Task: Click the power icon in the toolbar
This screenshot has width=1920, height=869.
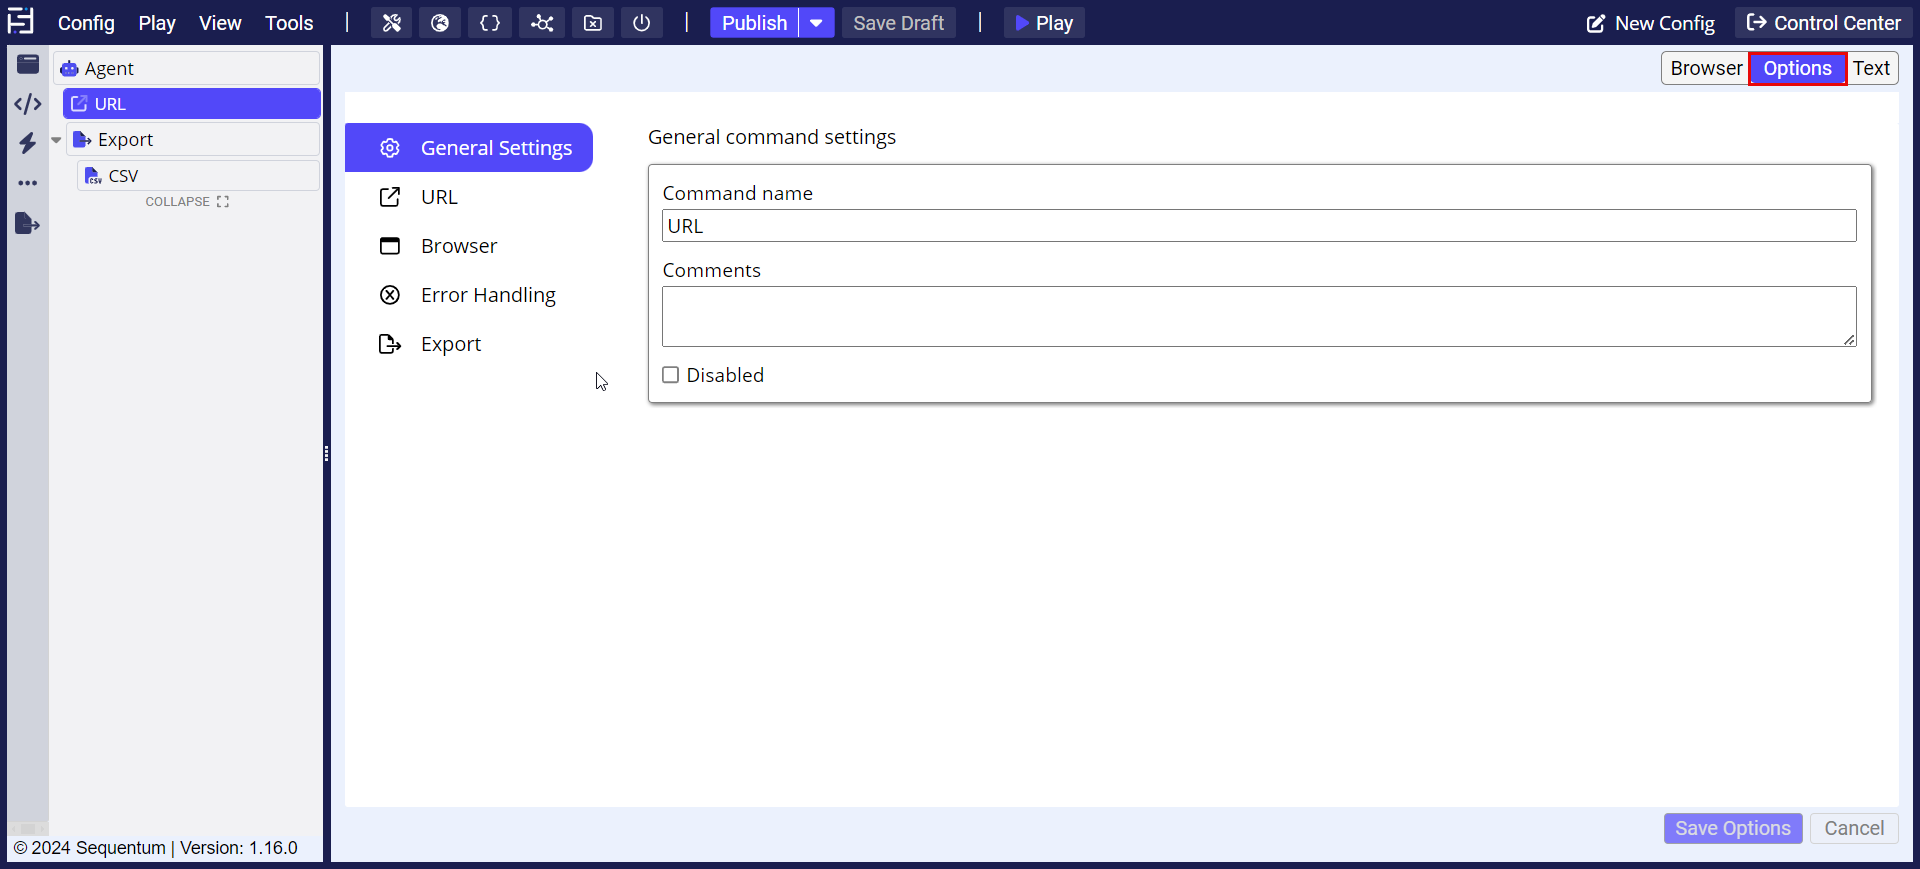Action: (642, 23)
